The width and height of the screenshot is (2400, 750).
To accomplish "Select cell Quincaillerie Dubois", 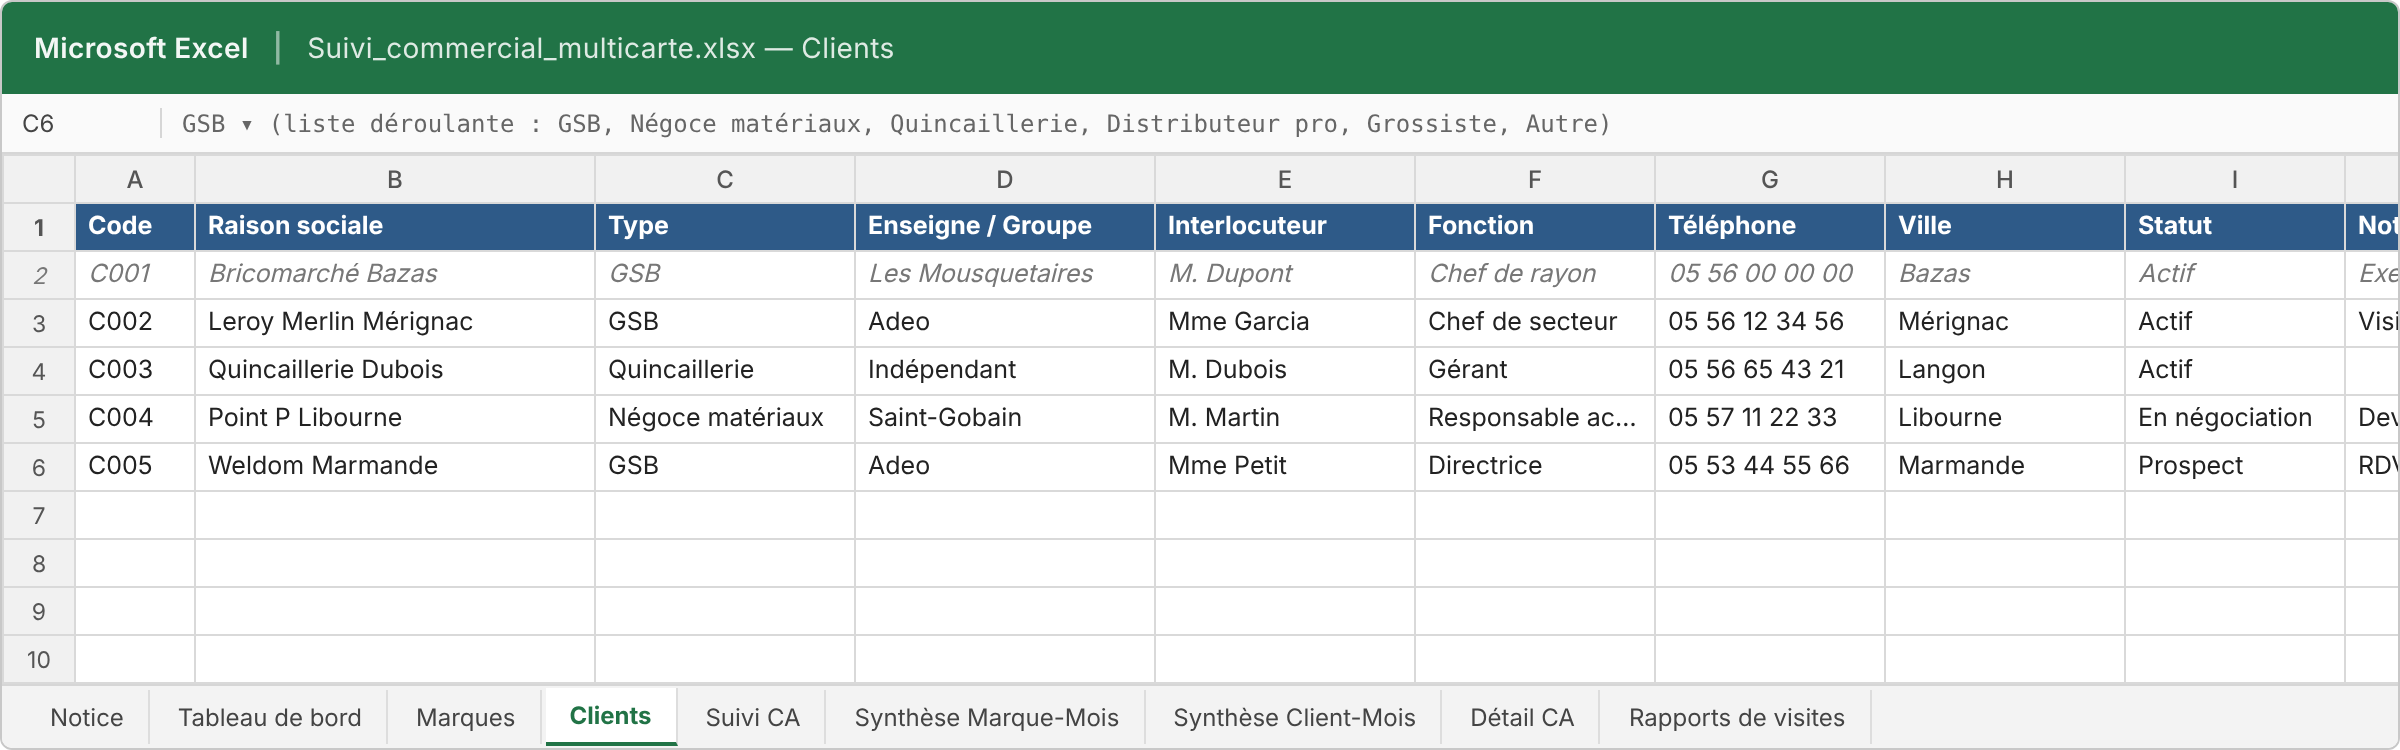I will click(x=395, y=370).
